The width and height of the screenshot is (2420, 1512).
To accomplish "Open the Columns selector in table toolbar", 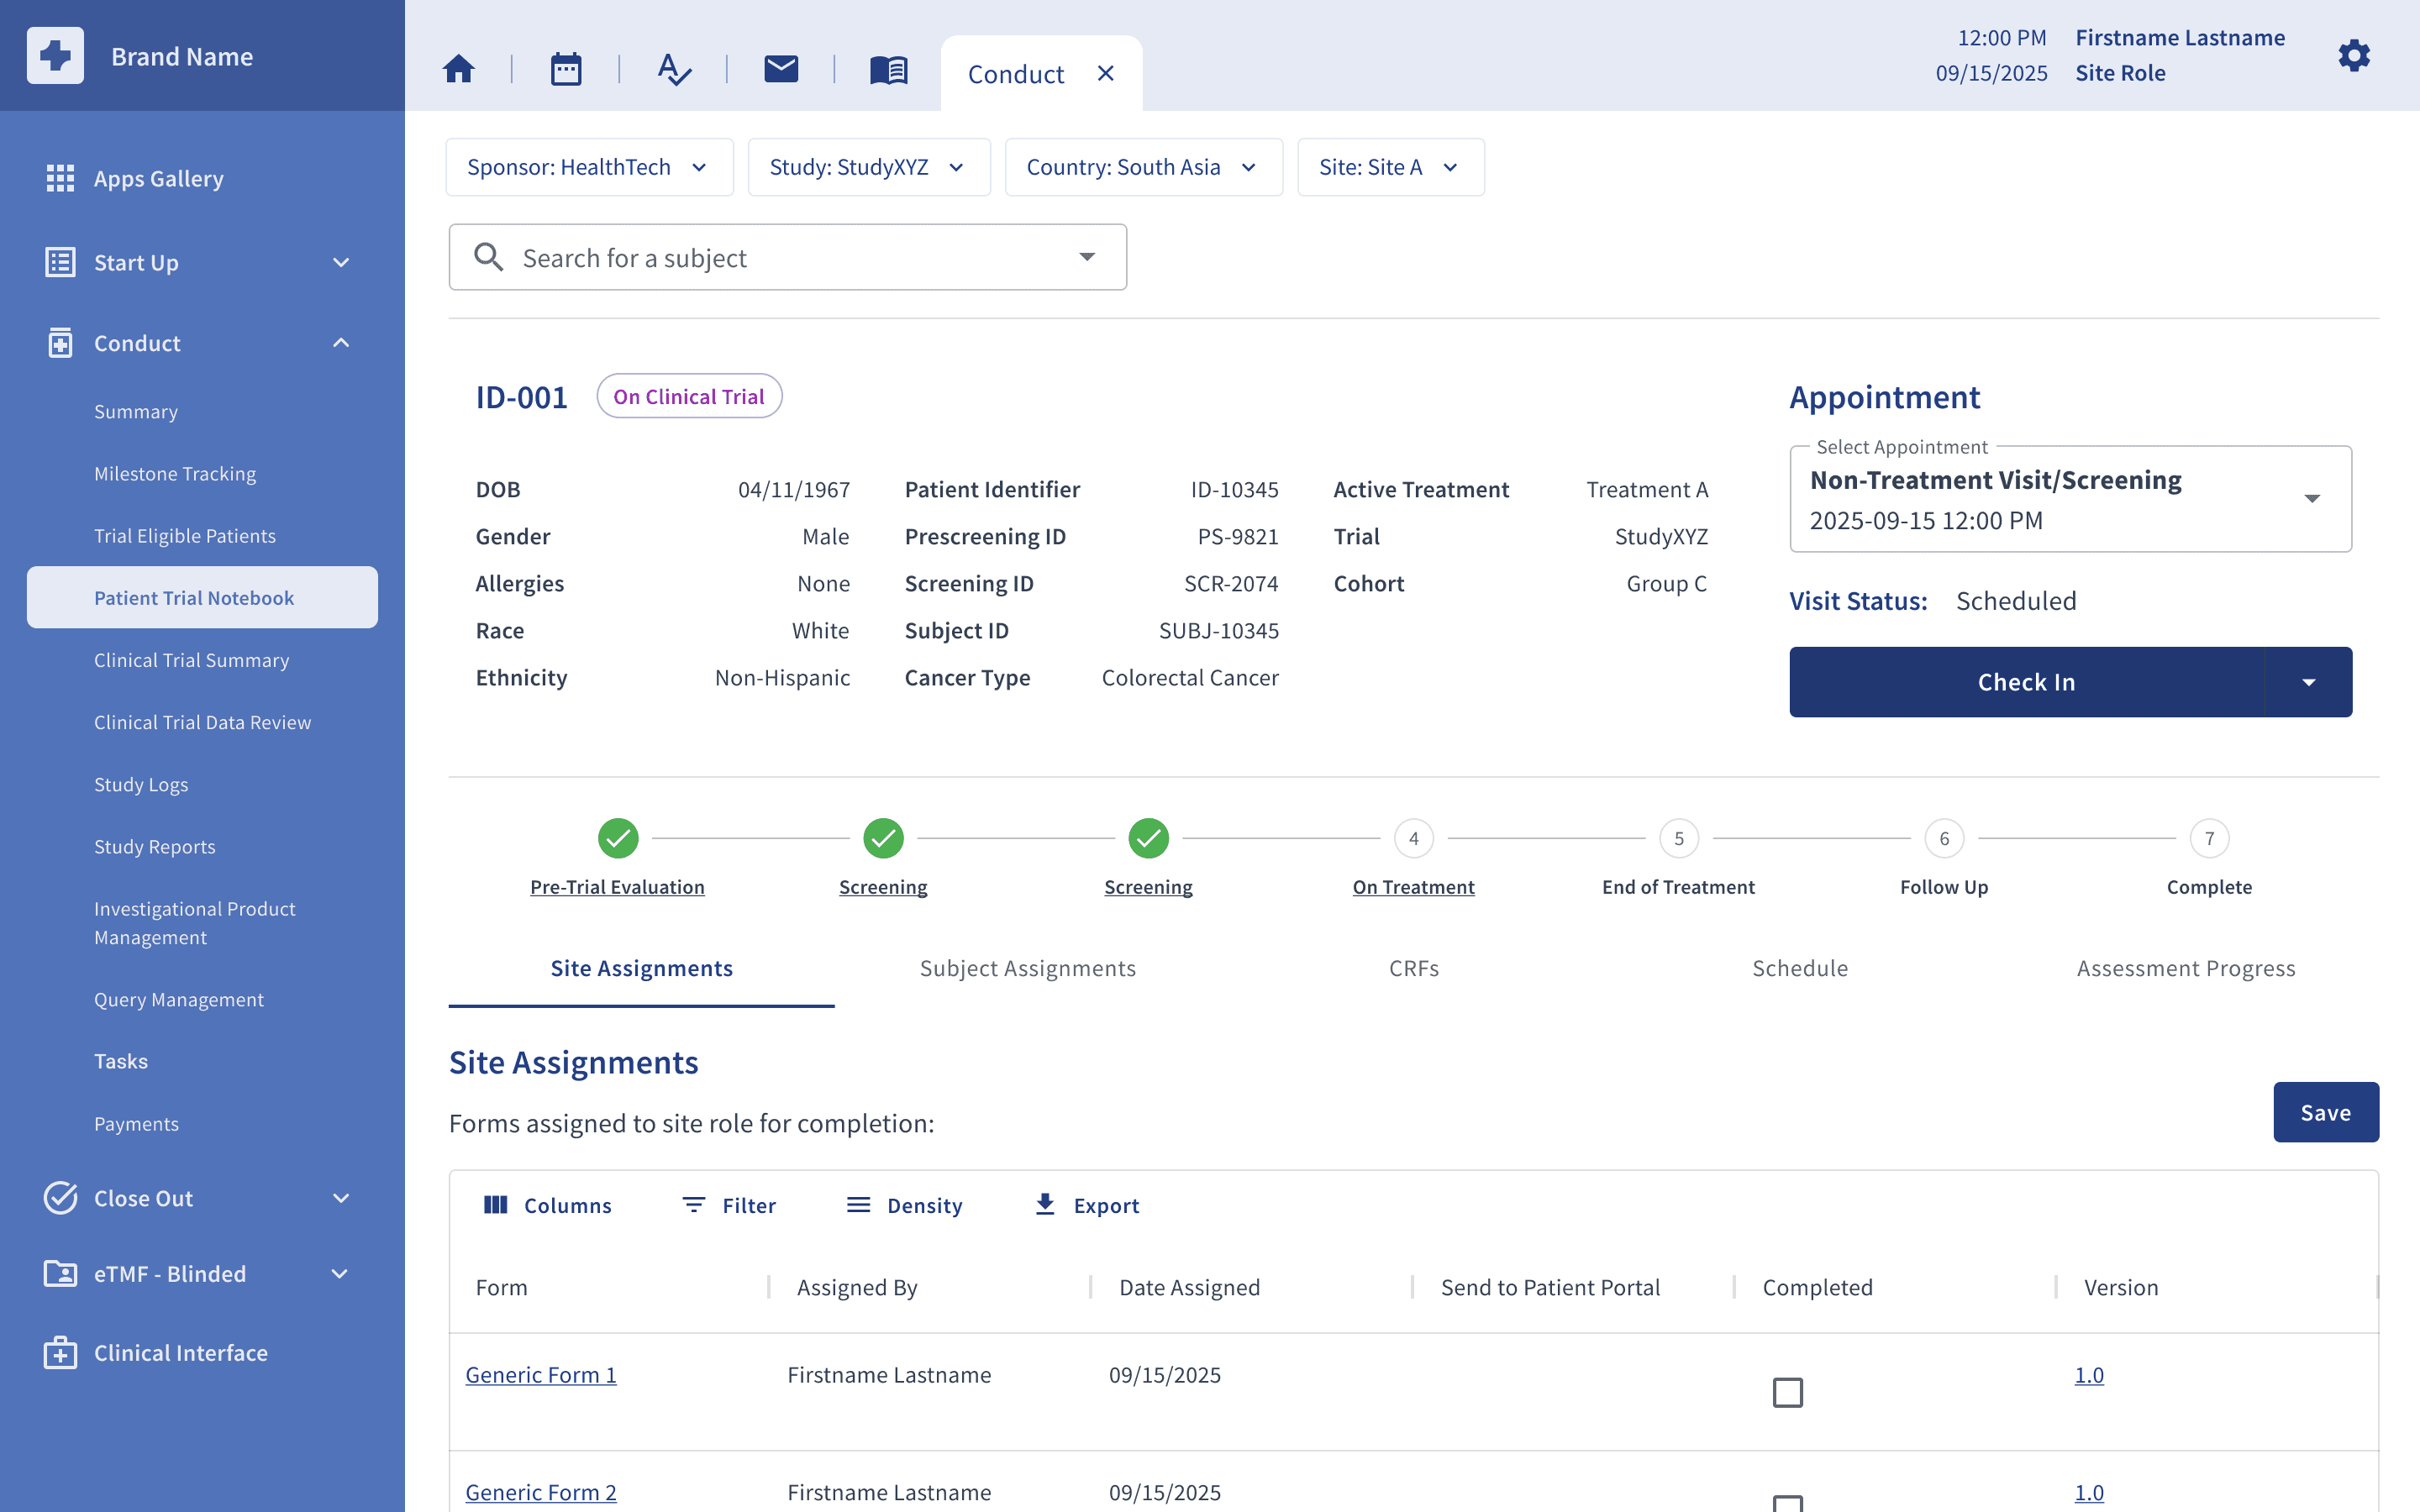I will [x=547, y=1205].
